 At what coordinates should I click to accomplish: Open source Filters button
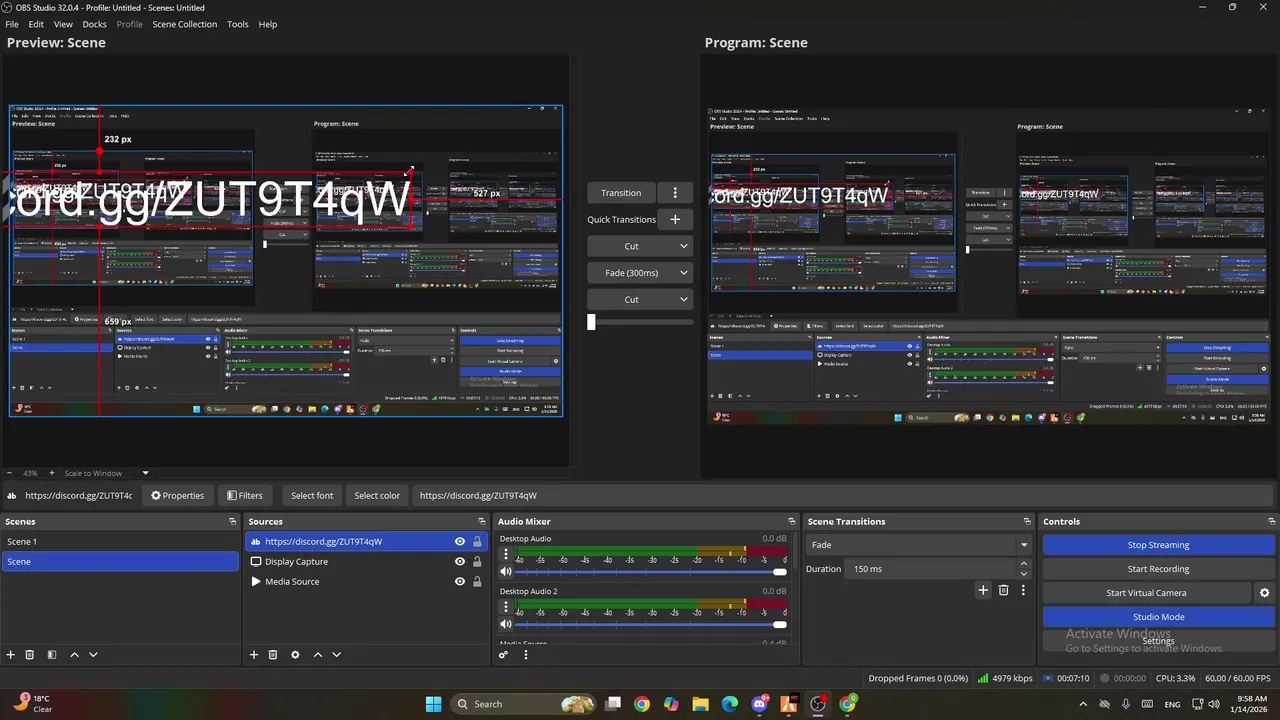click(x=245, y=495)
